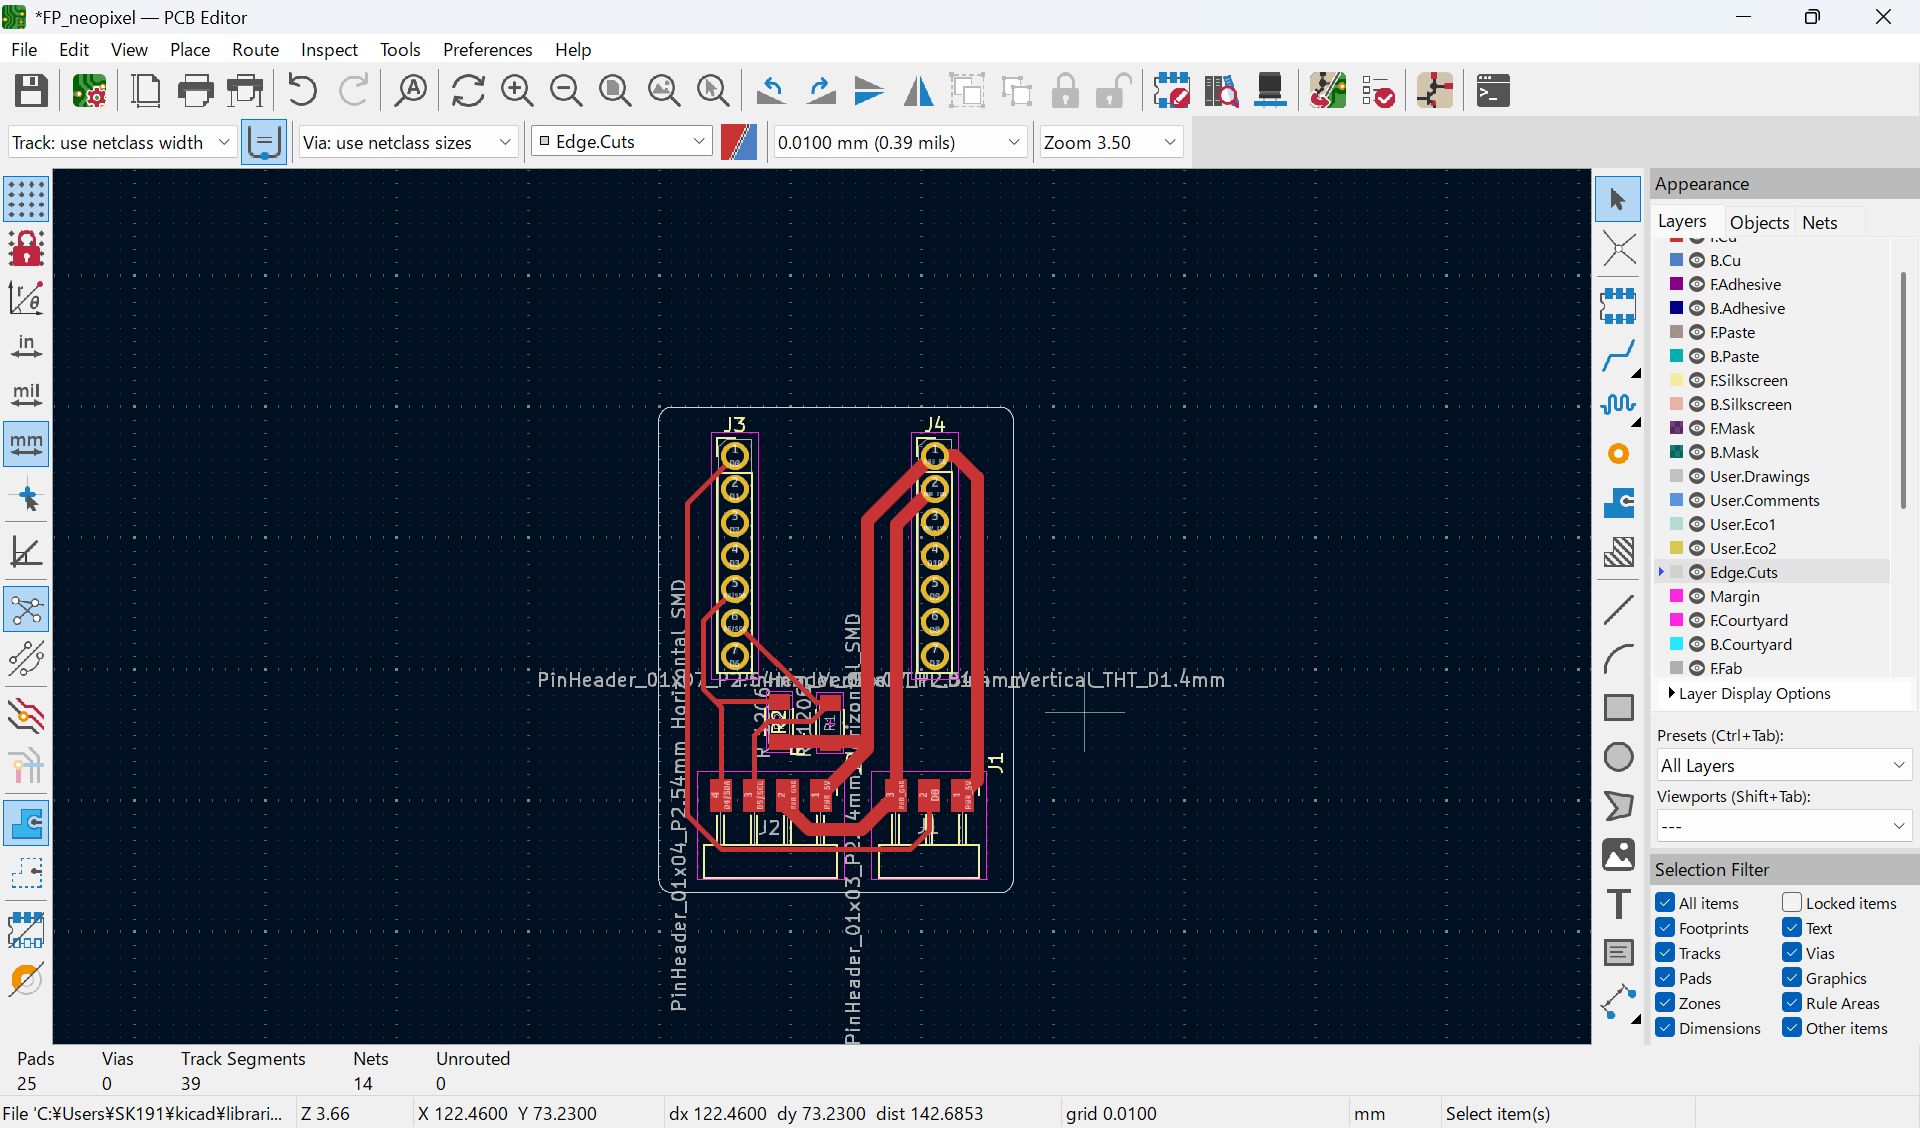This screenshot has height=1128, width=1920.
Task: Click the layers panel scrollbar
Action: [1902, 390]
